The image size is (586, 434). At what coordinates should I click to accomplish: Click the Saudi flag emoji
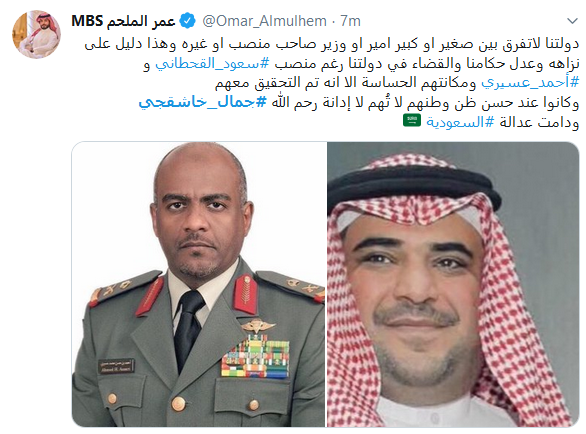412,120
